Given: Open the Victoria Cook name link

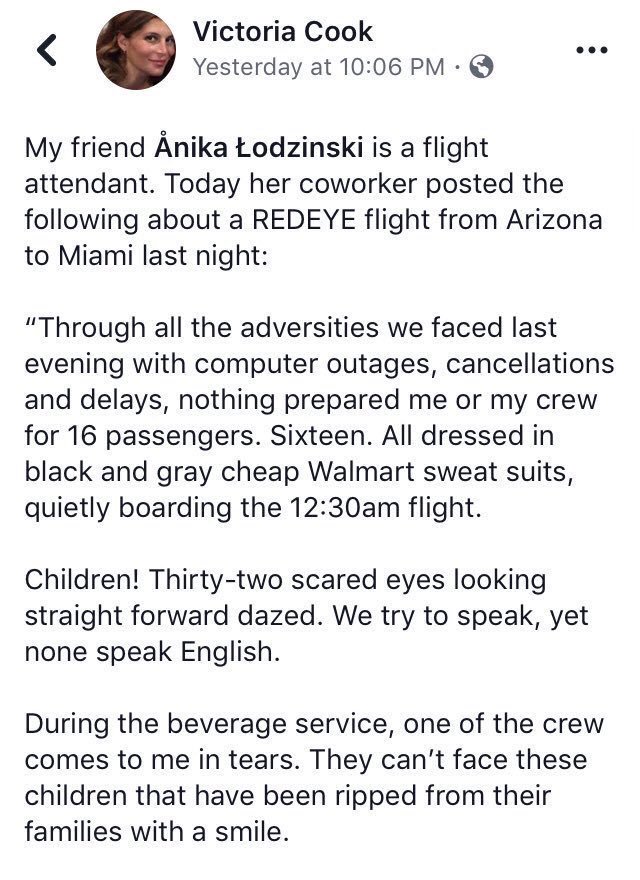Looking at the screenshot, I should pyautogui.click(x=282, y=31).
